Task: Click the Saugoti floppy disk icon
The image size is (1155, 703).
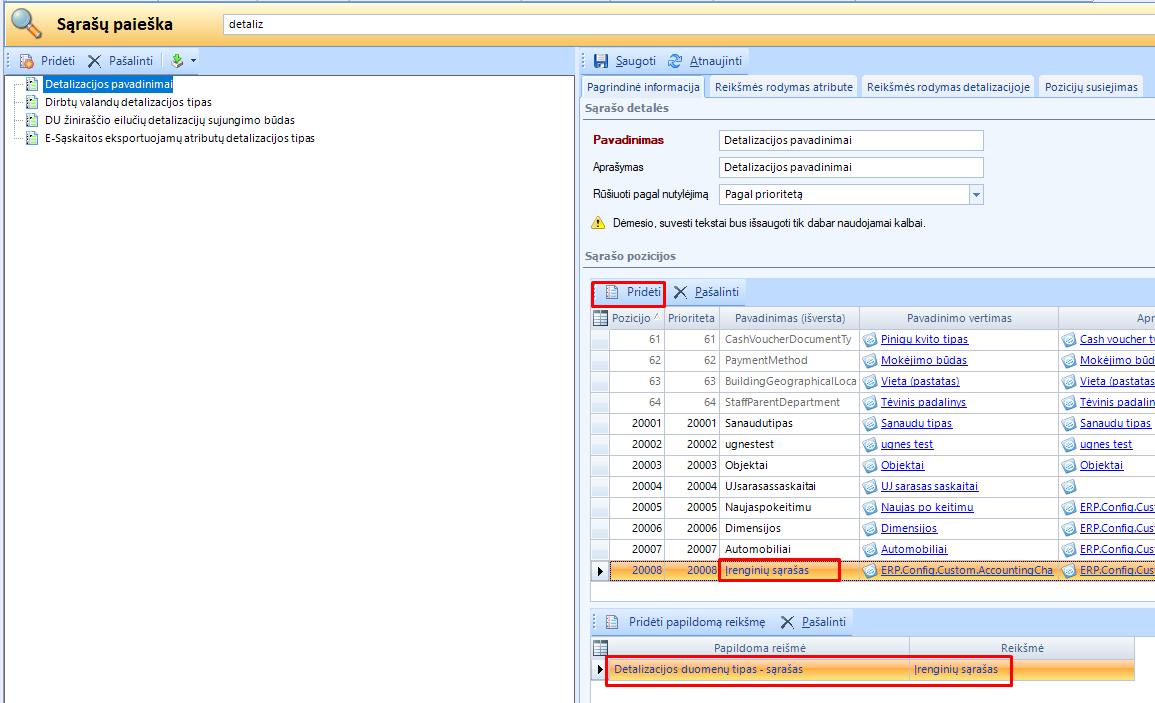Action: [602, 60]
